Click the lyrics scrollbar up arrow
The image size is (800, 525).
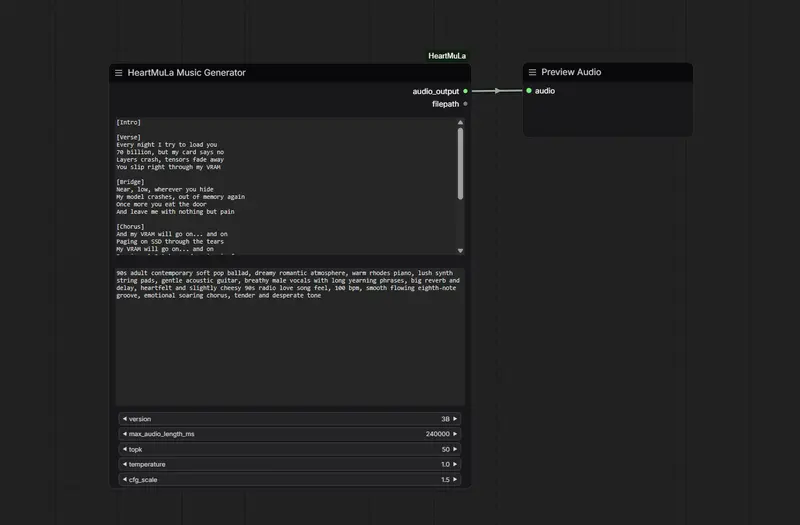460,123
